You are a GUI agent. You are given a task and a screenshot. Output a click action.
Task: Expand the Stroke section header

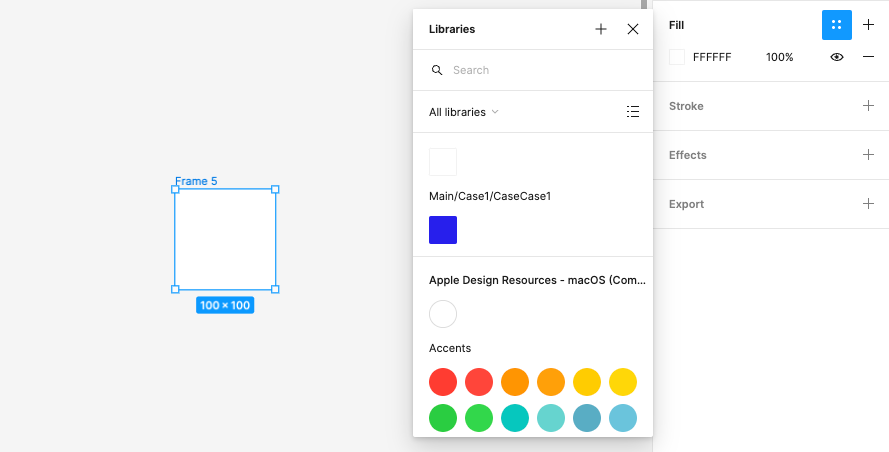pyautogui.click(x=686, y=106)
